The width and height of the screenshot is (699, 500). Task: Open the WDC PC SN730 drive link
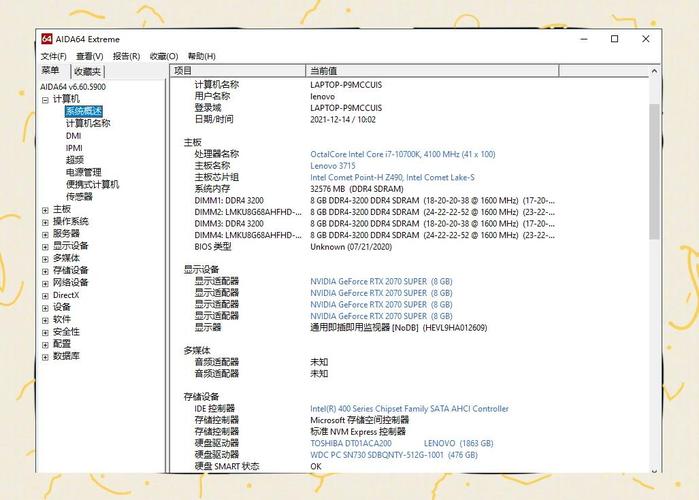click(394, 455)
